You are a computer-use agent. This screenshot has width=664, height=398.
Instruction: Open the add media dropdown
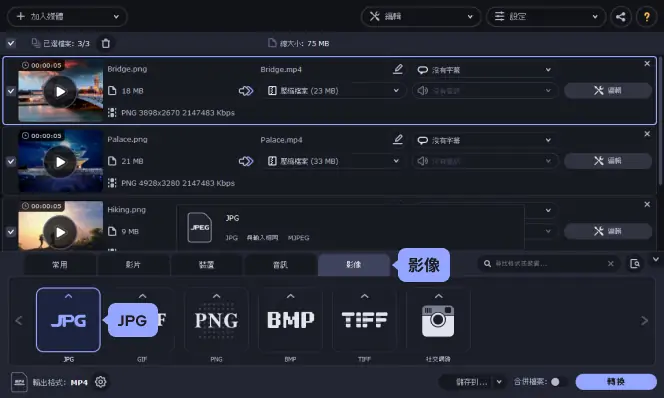tap(67, 17)
